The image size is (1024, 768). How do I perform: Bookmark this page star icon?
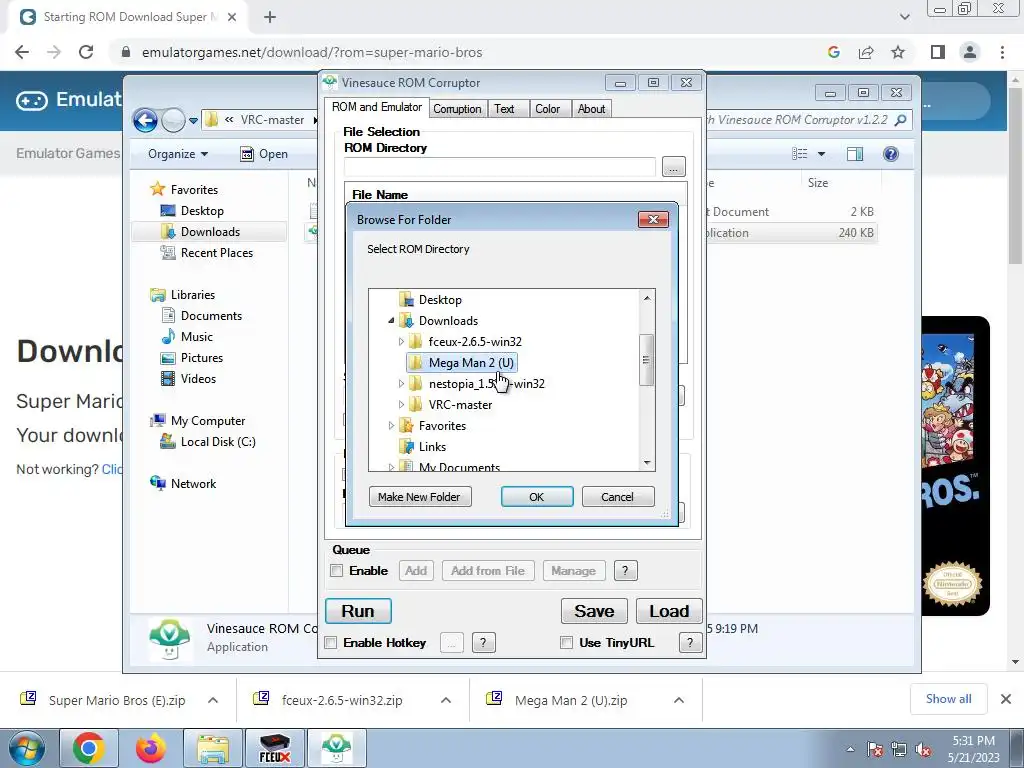click(x=898, y=52)
